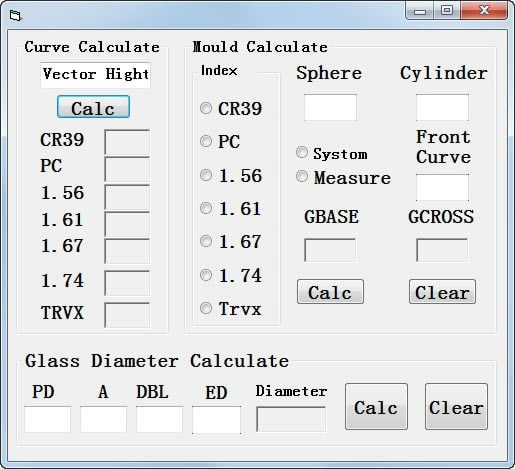515x469 pixels.
Task: Click the Vector Hight text box
Action: [95, 75]
